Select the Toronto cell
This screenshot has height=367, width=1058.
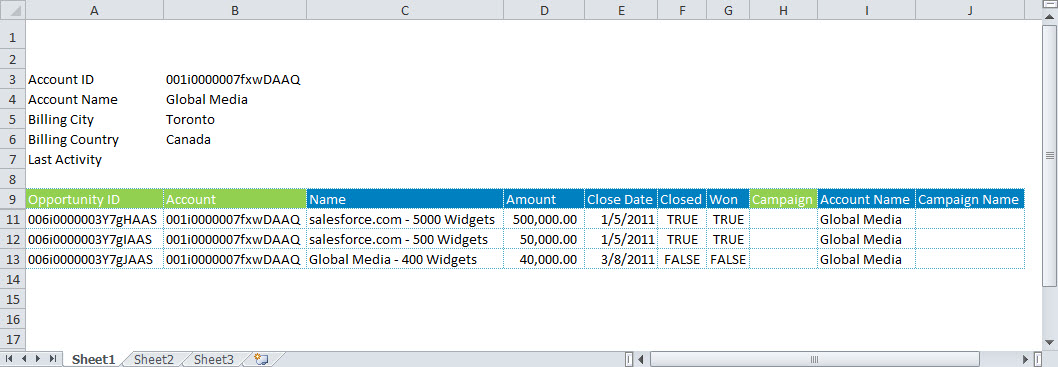pyautogui.click(x=234, y=119)
